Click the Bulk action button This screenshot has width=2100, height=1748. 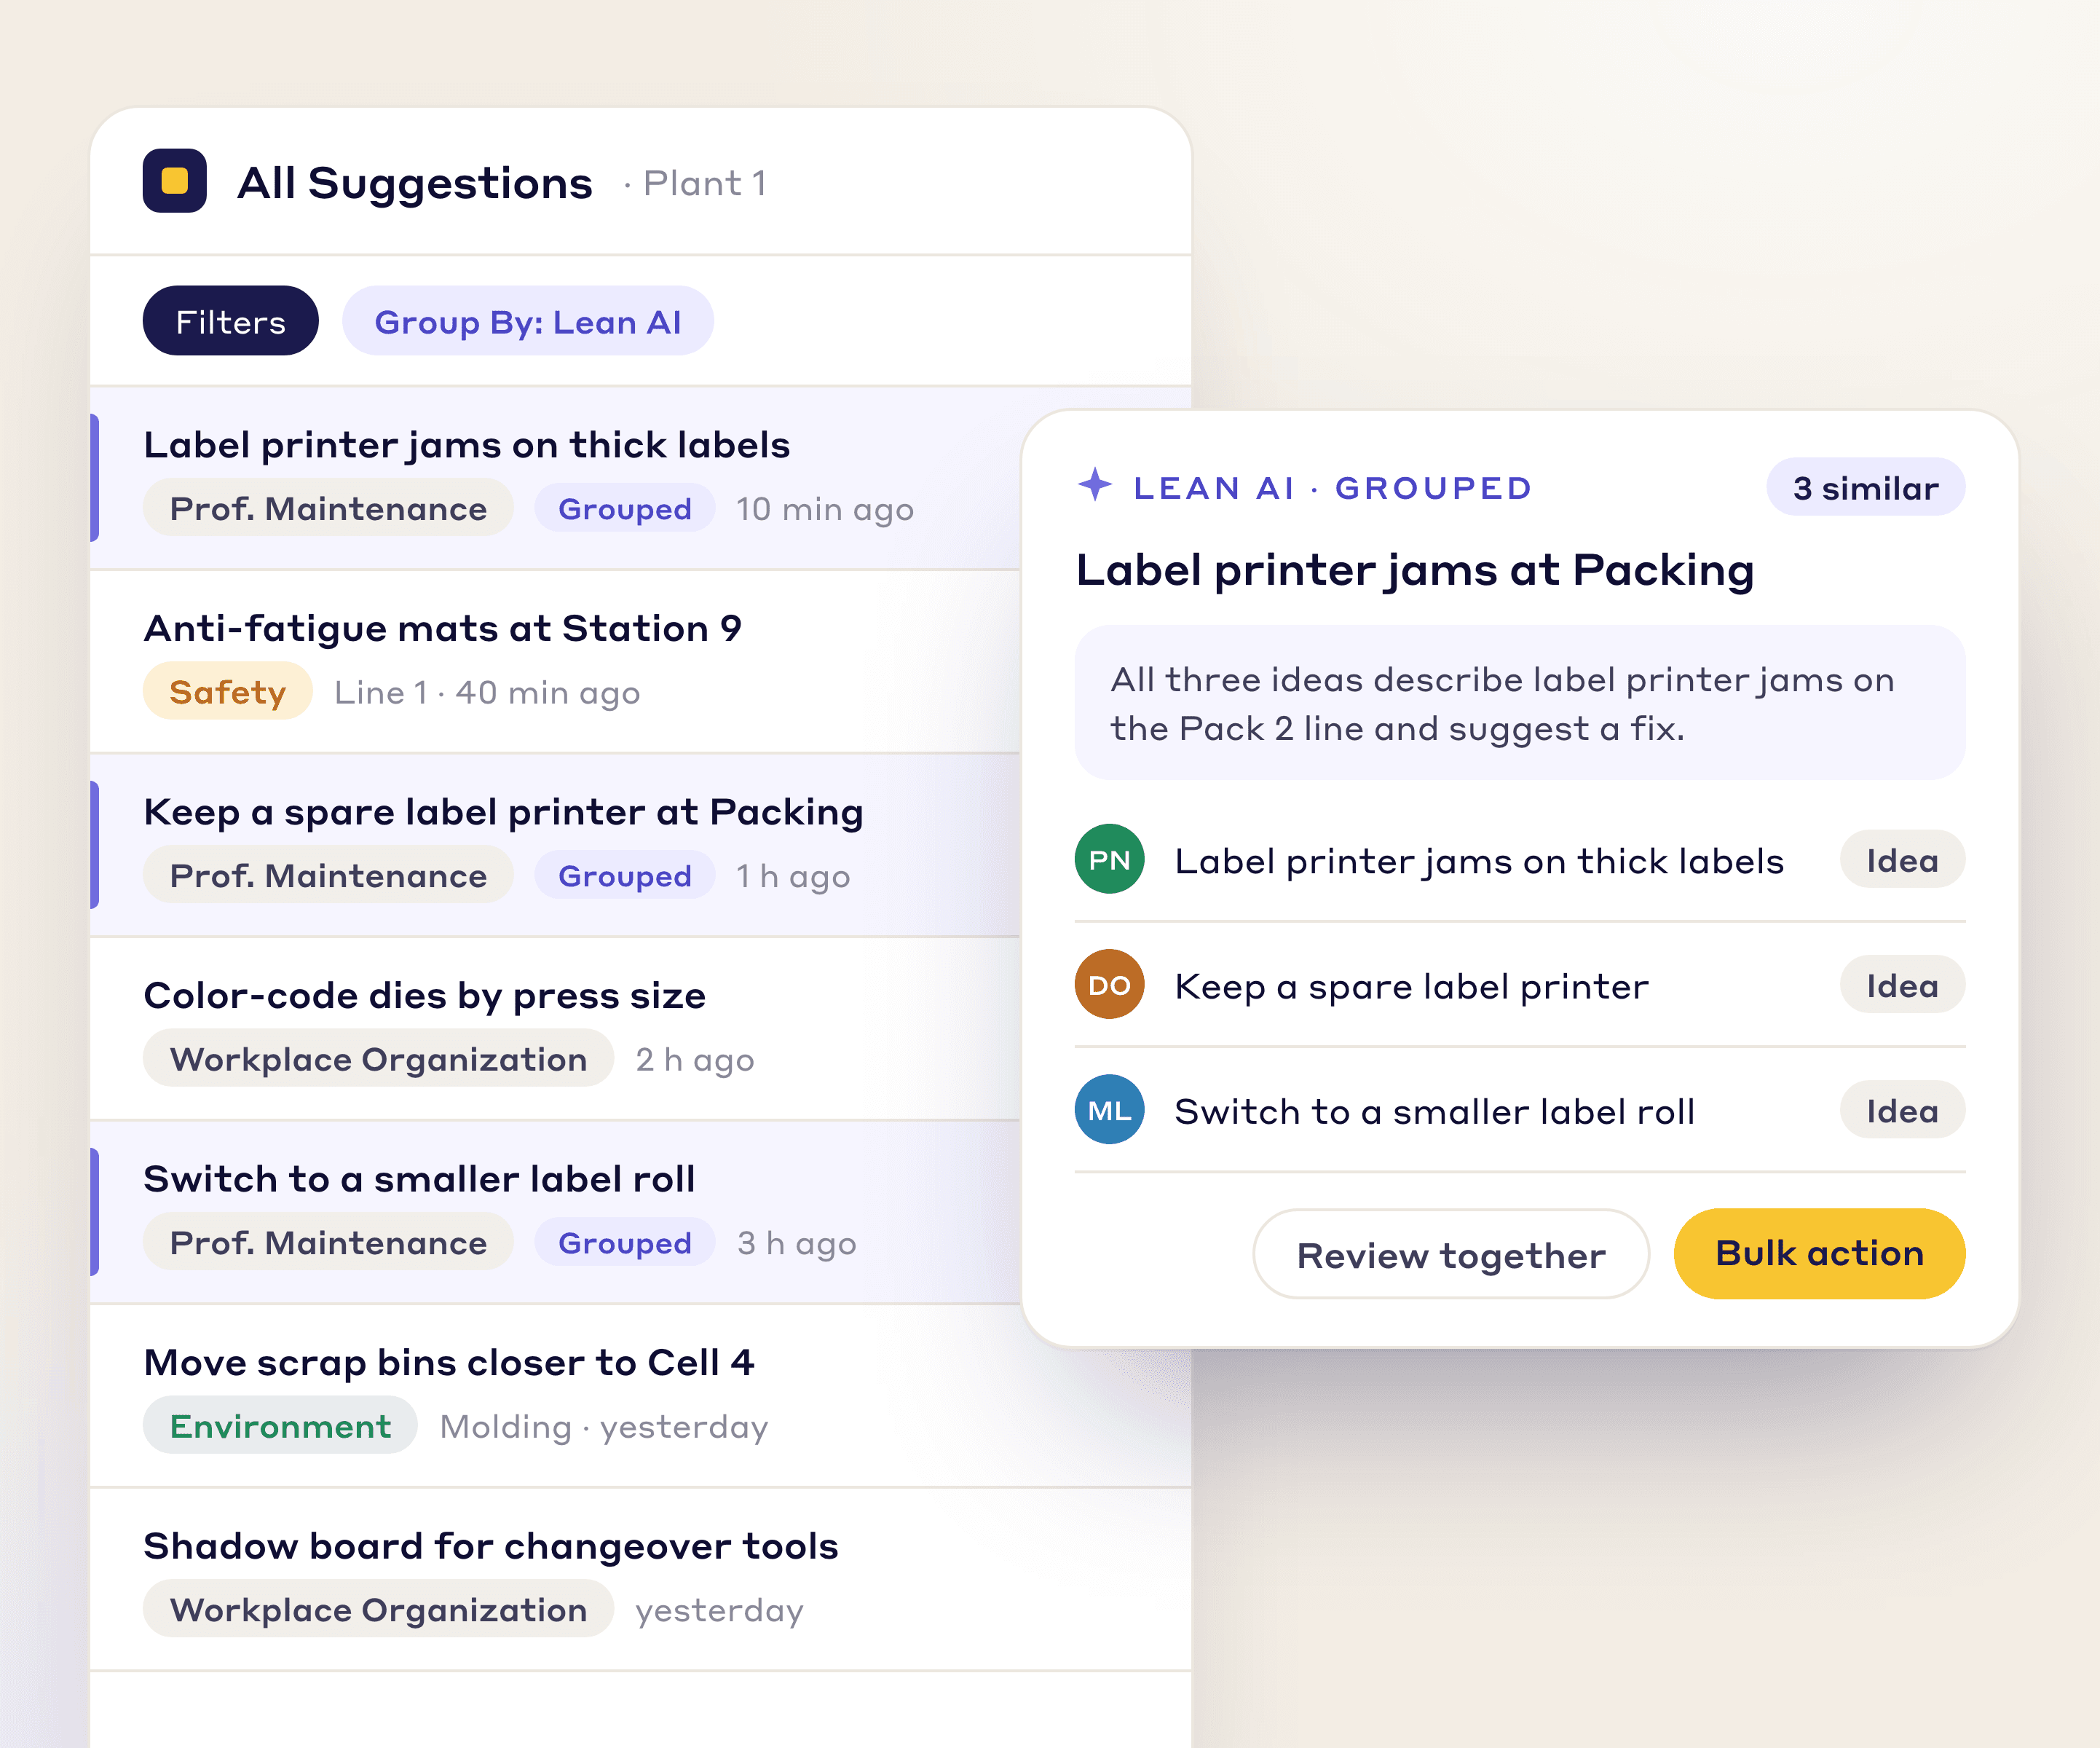coord(1820,1254)
